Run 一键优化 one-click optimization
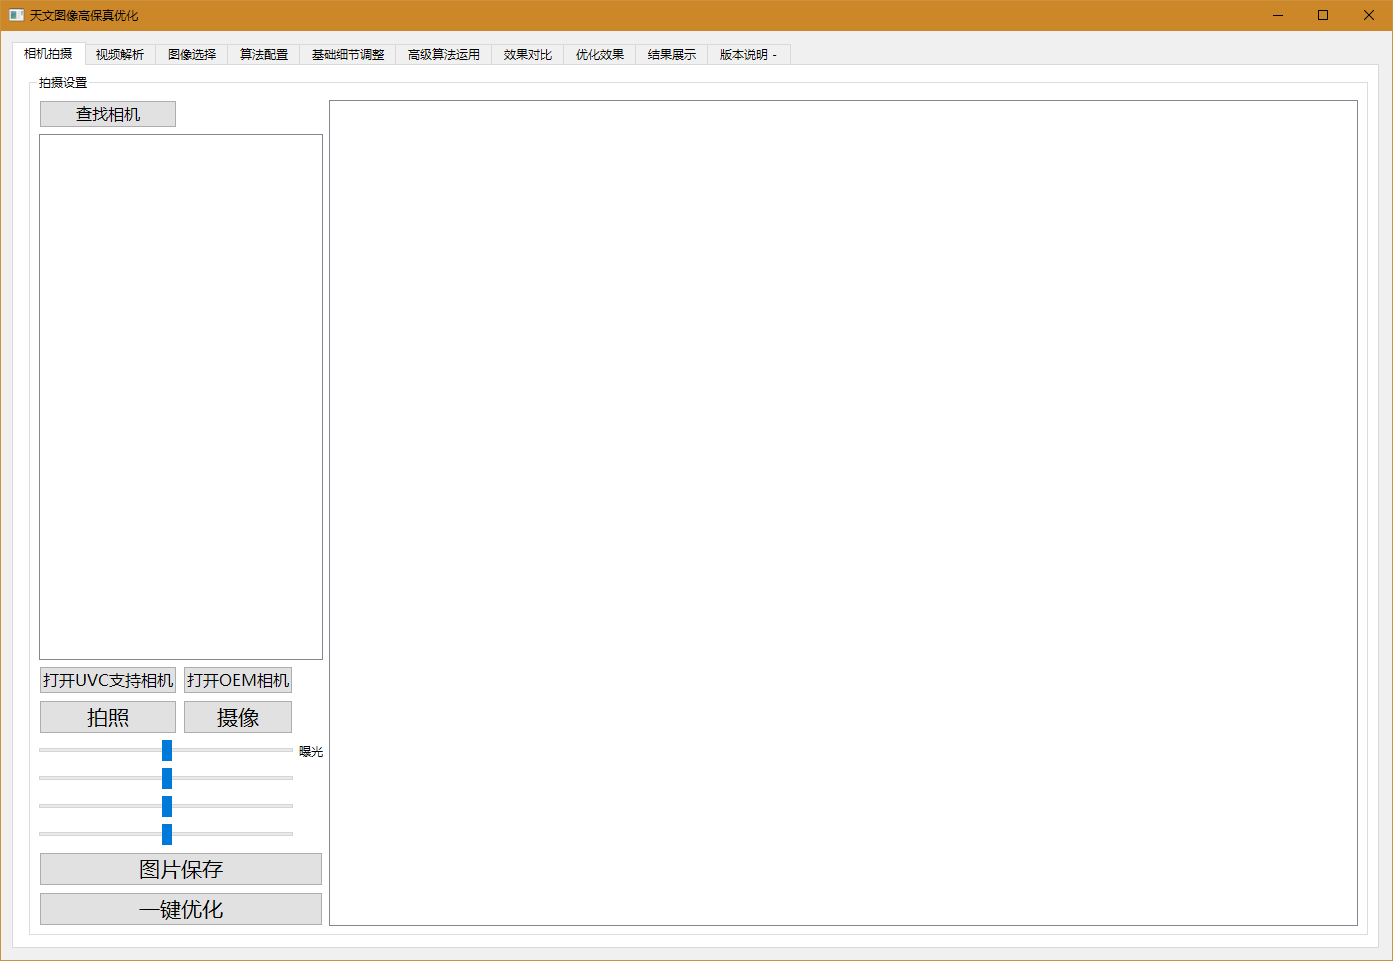 click(181, 909)
